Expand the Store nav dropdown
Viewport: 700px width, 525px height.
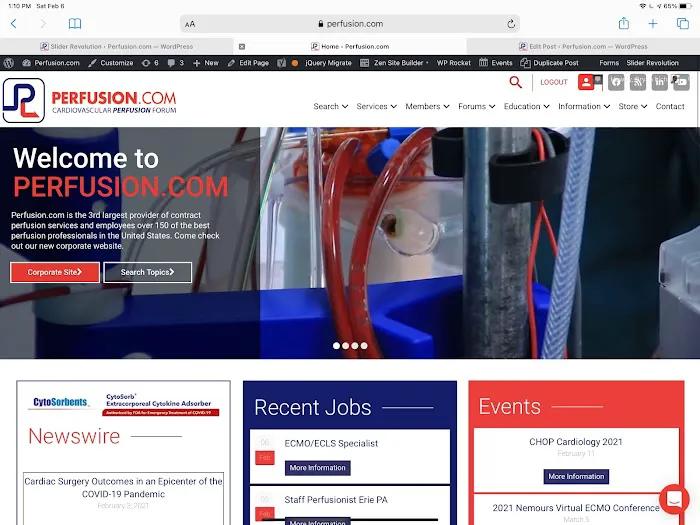coord(633,106)
